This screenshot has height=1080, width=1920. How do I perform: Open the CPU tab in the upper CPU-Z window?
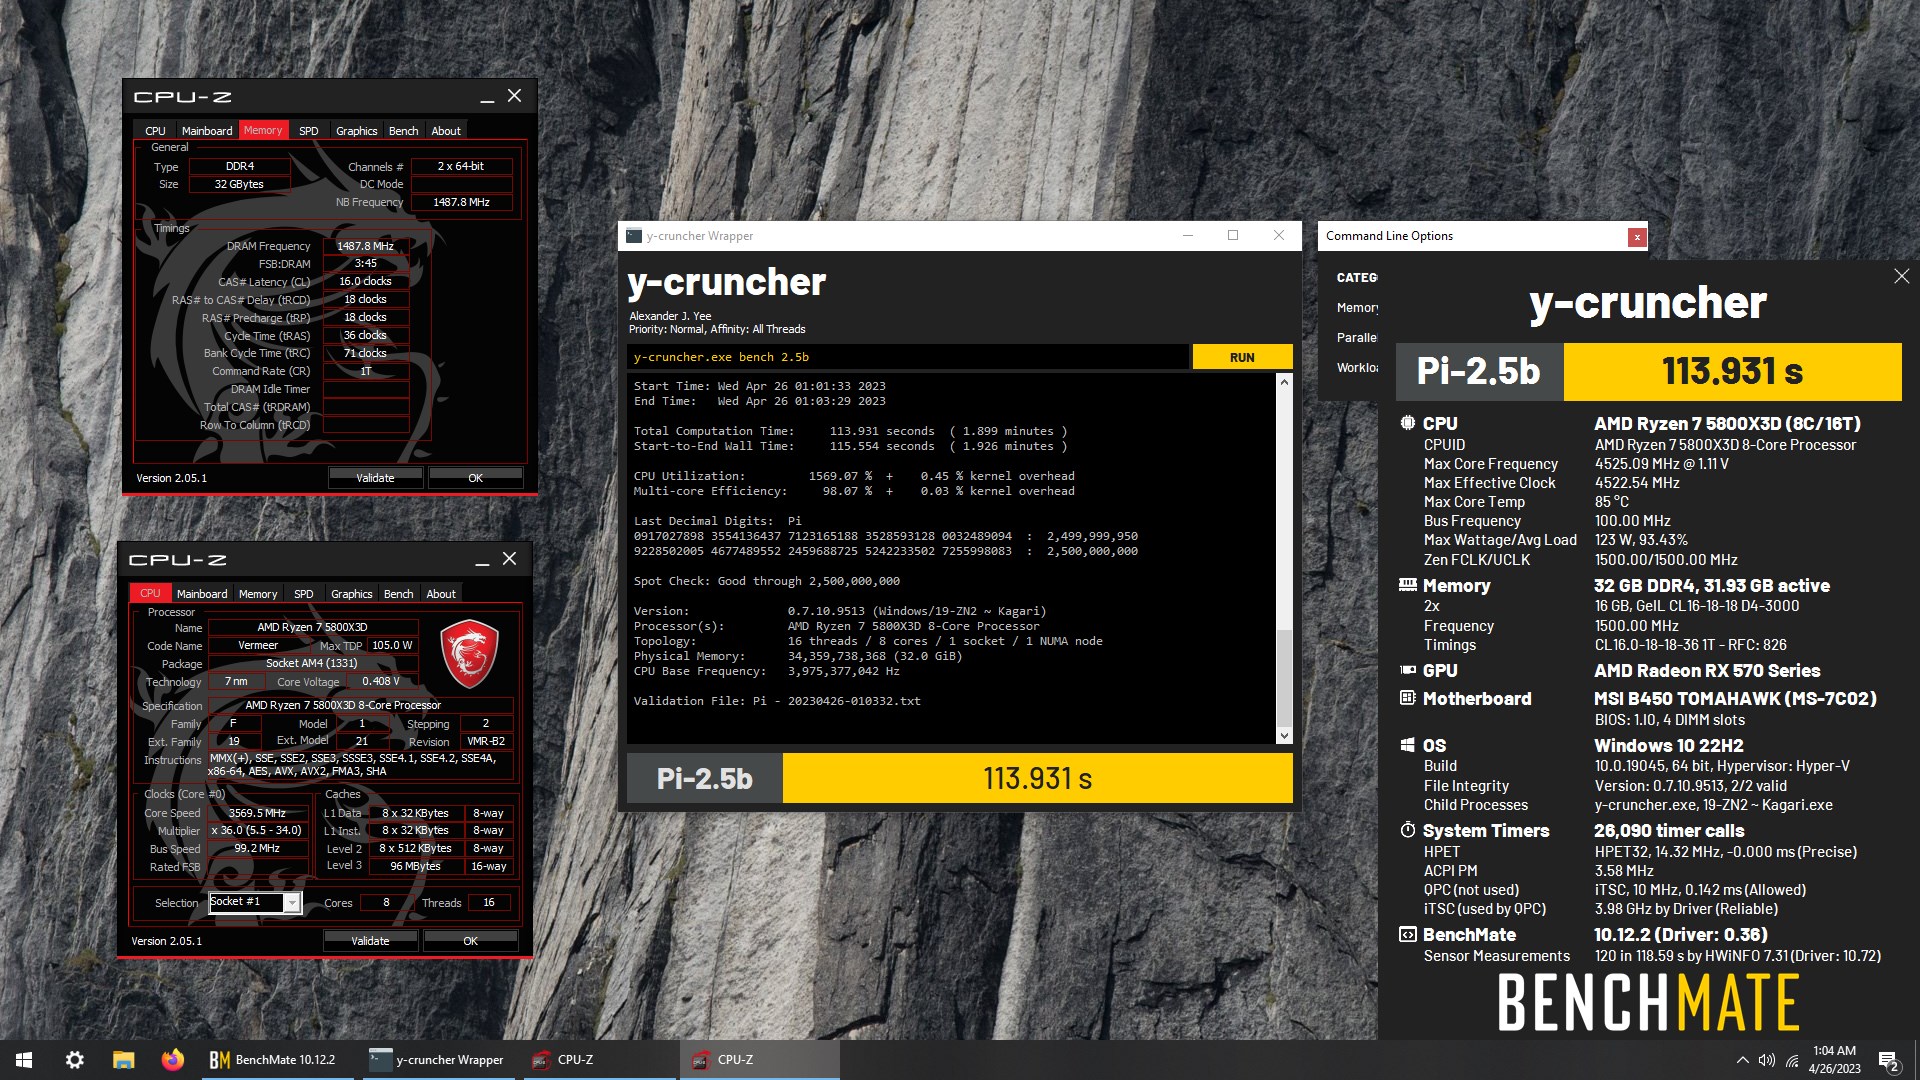pos(155,131)
